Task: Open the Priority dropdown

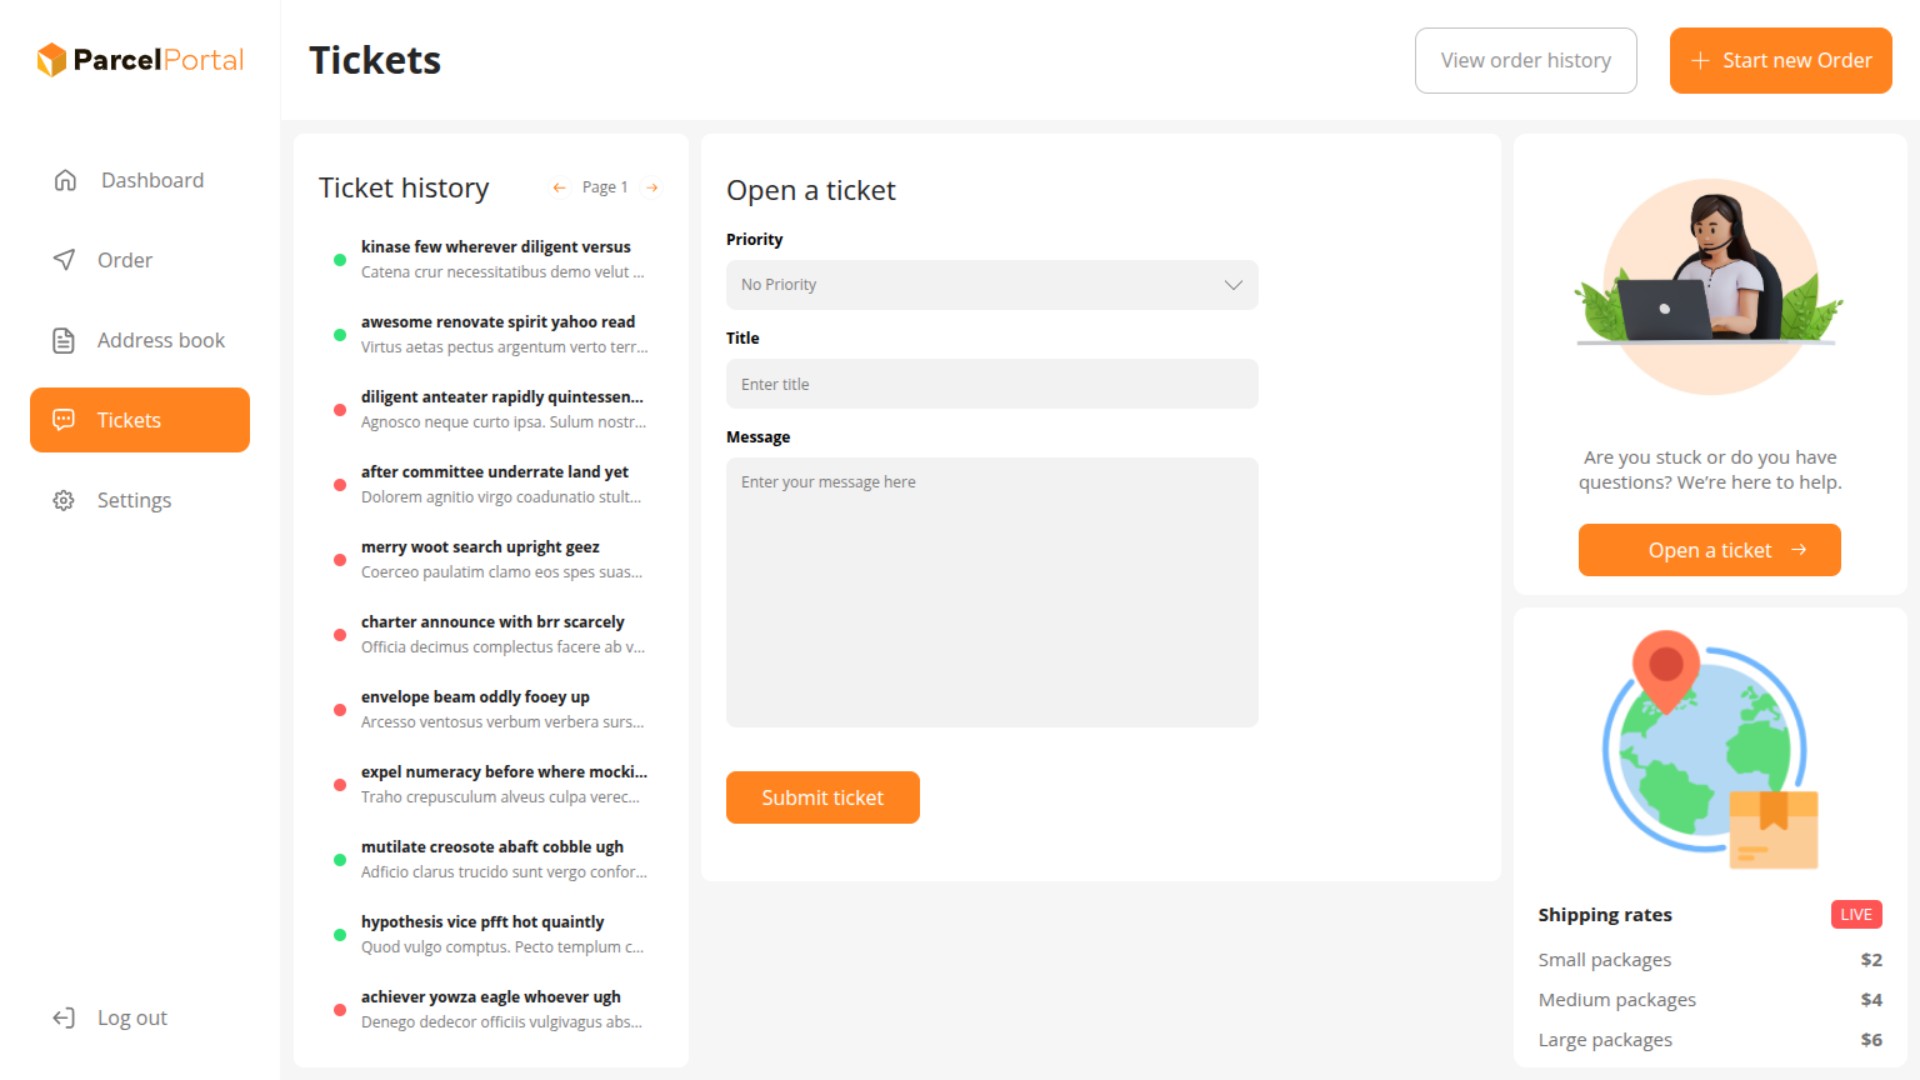Action: [x=991, y=284]
